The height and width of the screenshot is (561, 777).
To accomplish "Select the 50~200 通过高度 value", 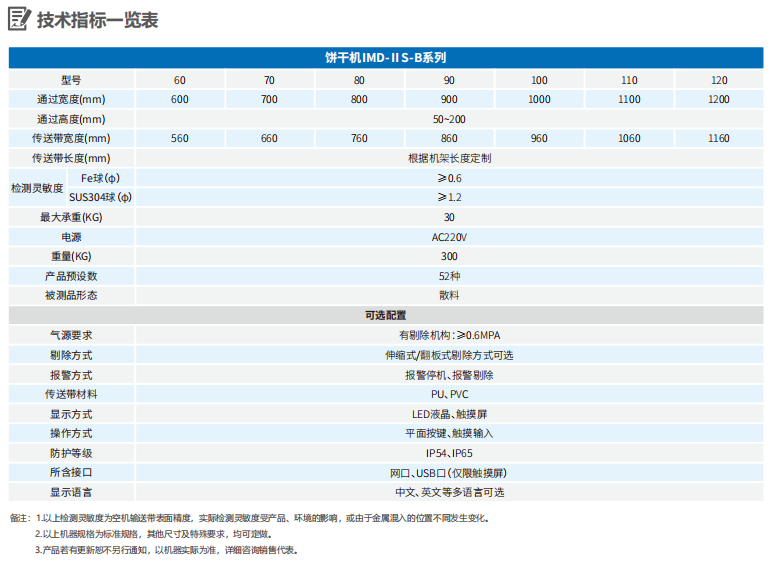I will [x=449, y=119].
